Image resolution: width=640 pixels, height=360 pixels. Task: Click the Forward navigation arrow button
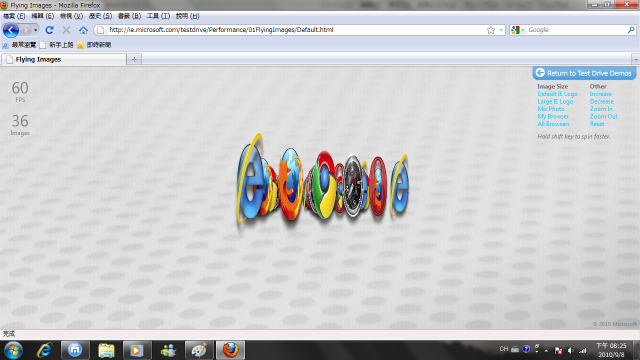[26, 30]
